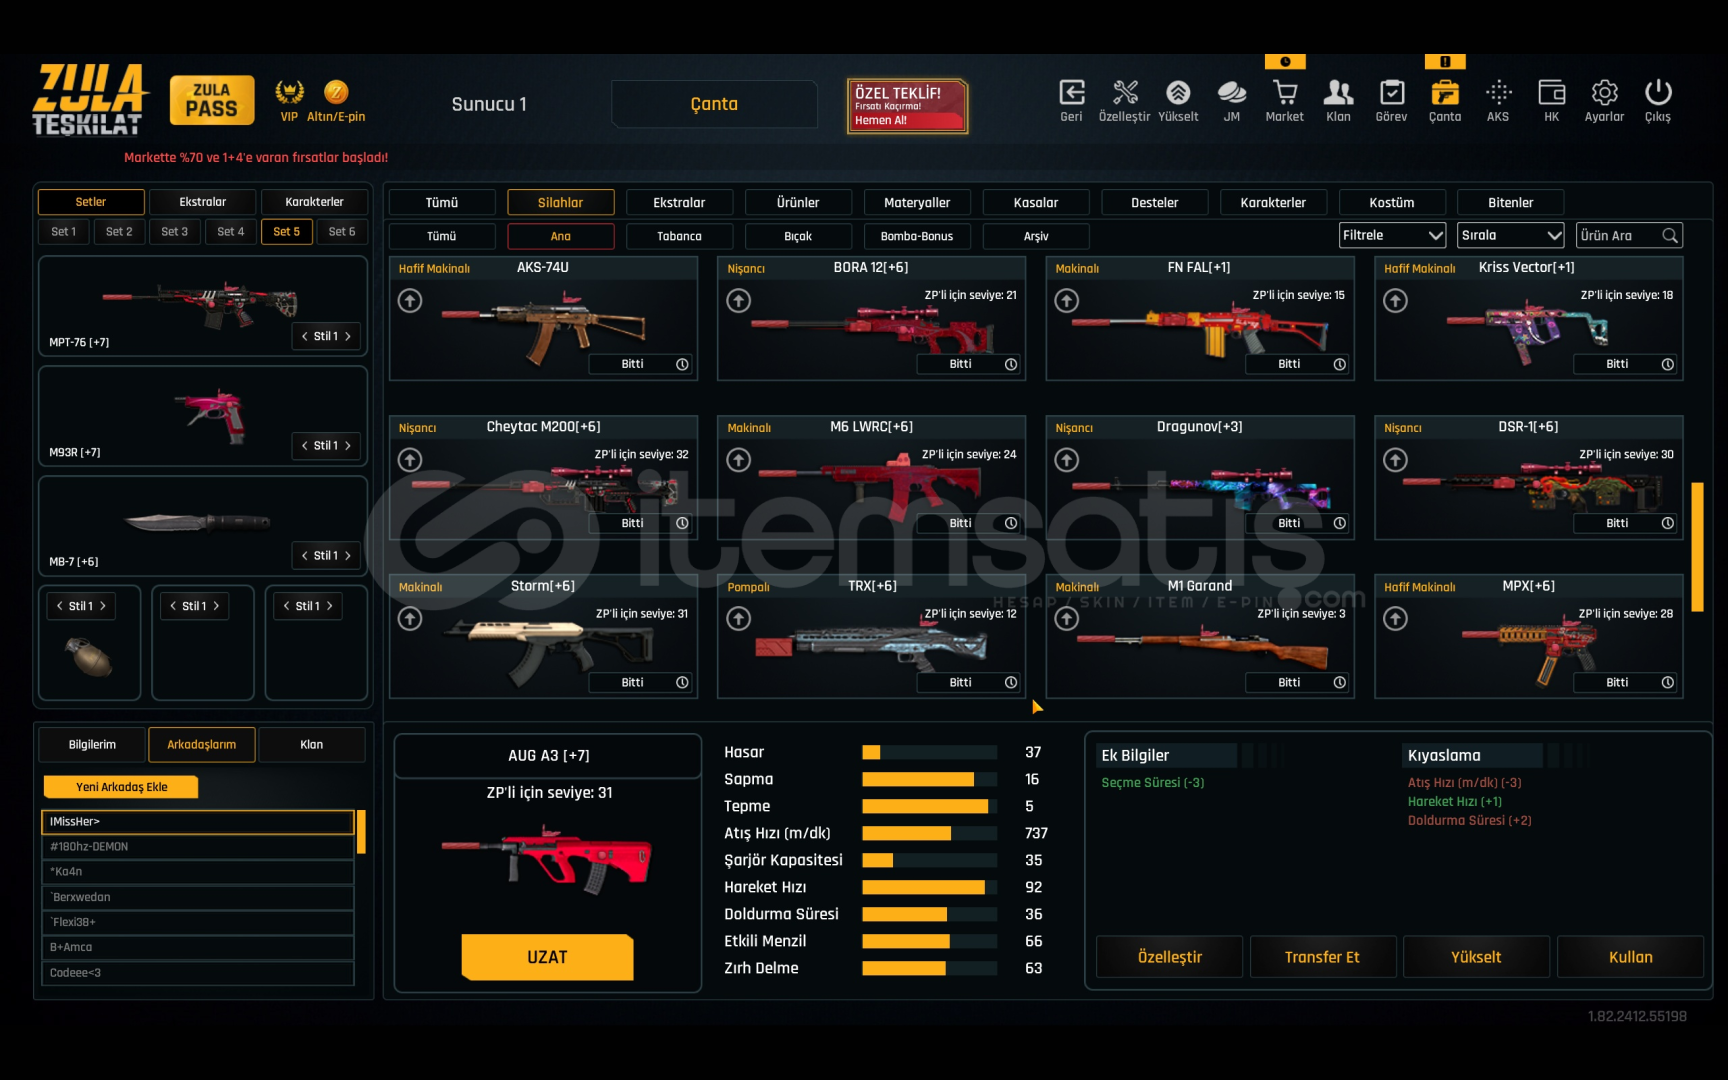1728x1080 pixels.
Task: Open the AKS icon
Action: [1498, 93]
